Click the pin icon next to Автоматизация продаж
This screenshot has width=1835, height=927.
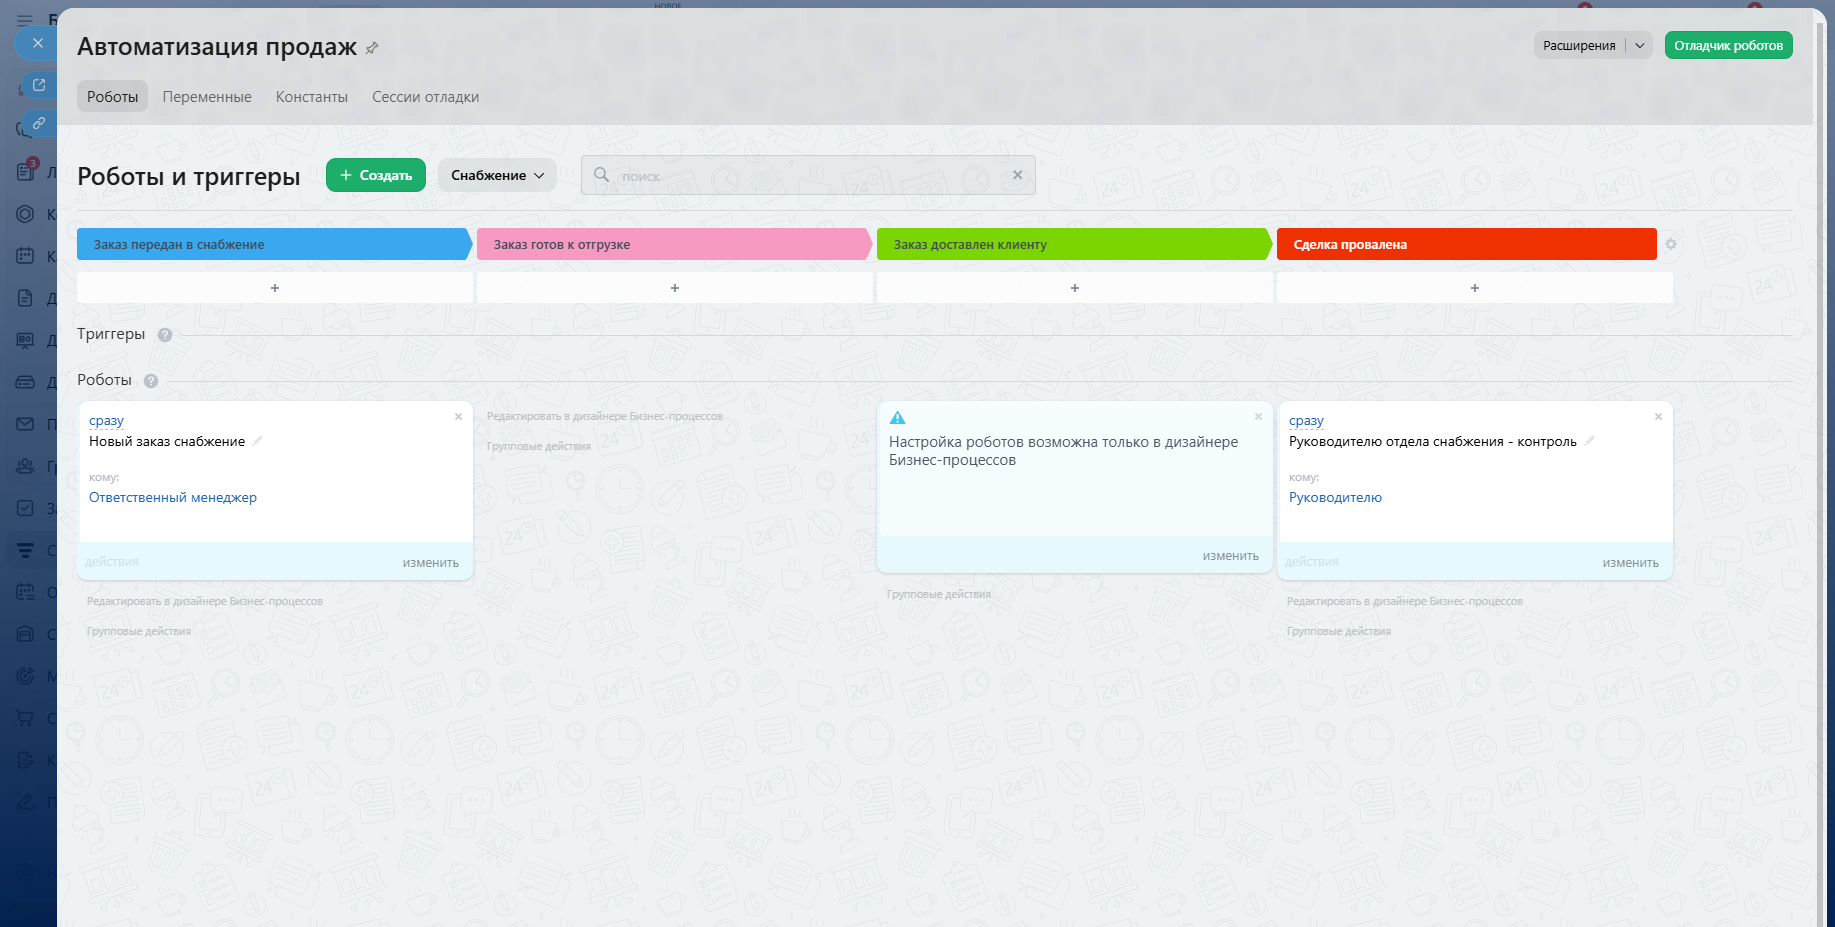coord(372,48)
